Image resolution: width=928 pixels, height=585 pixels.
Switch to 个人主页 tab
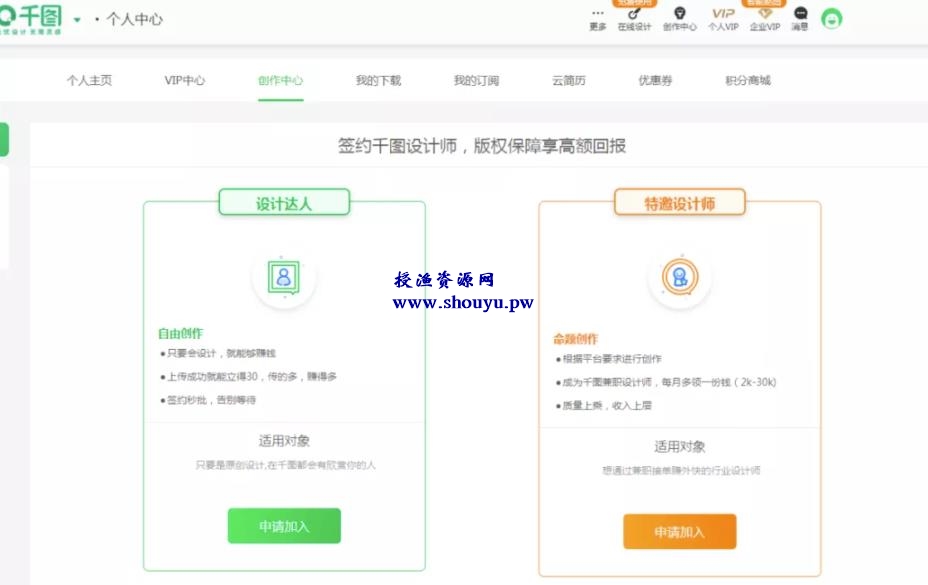coord(89,81)
